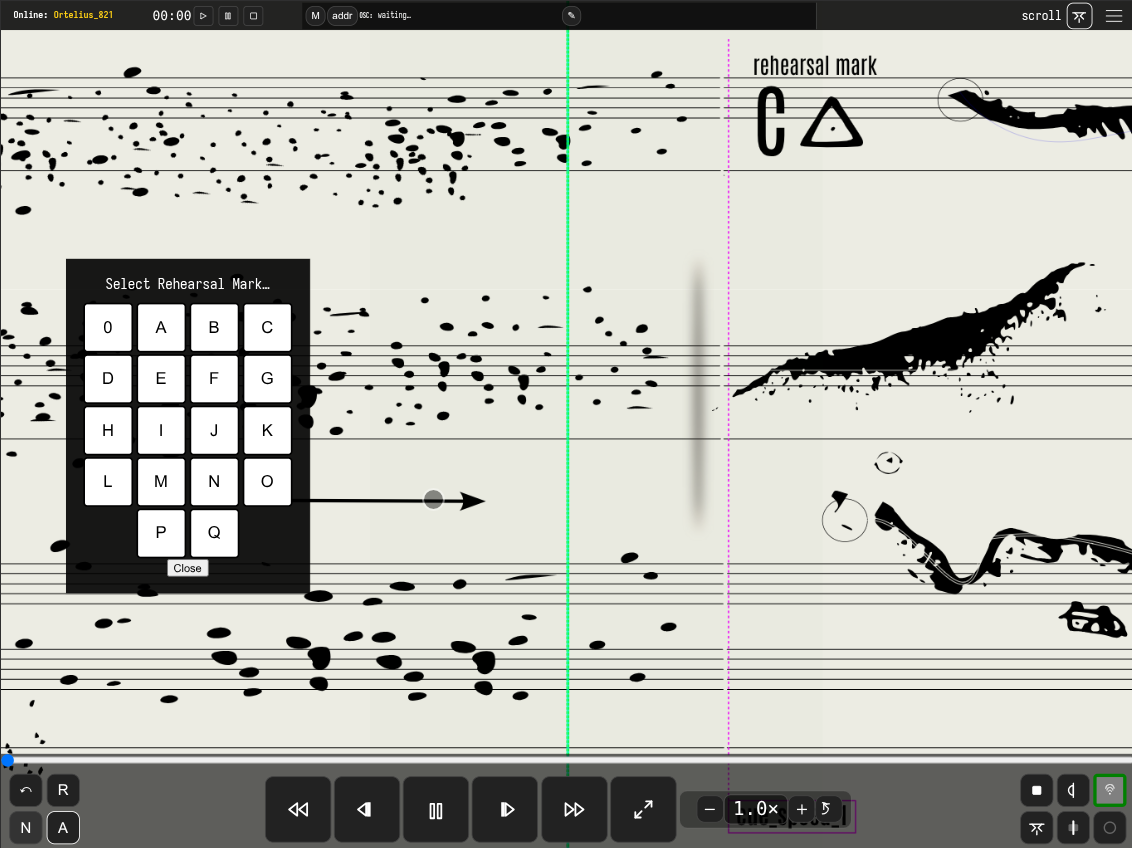
Task: Step forward with the right step button
Action: click(x=505, y=810)
